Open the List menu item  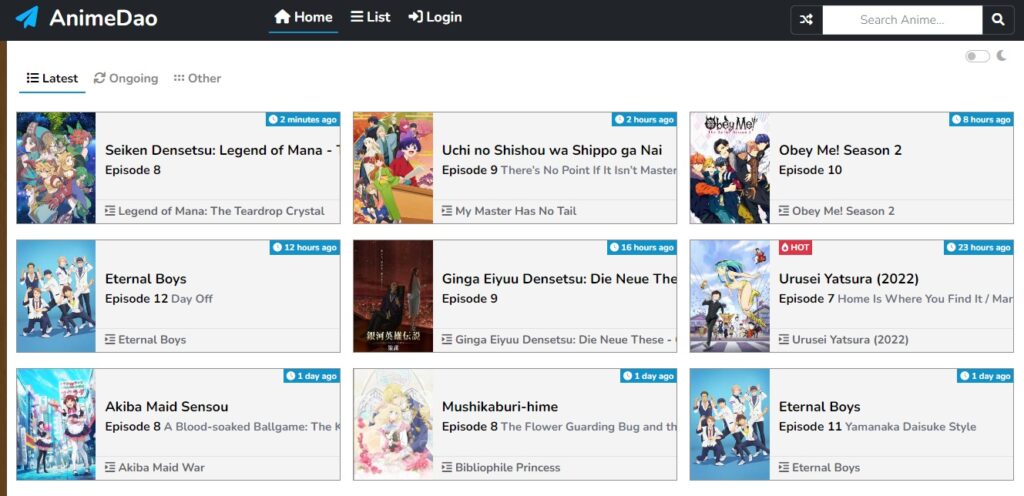click(370, 17)
